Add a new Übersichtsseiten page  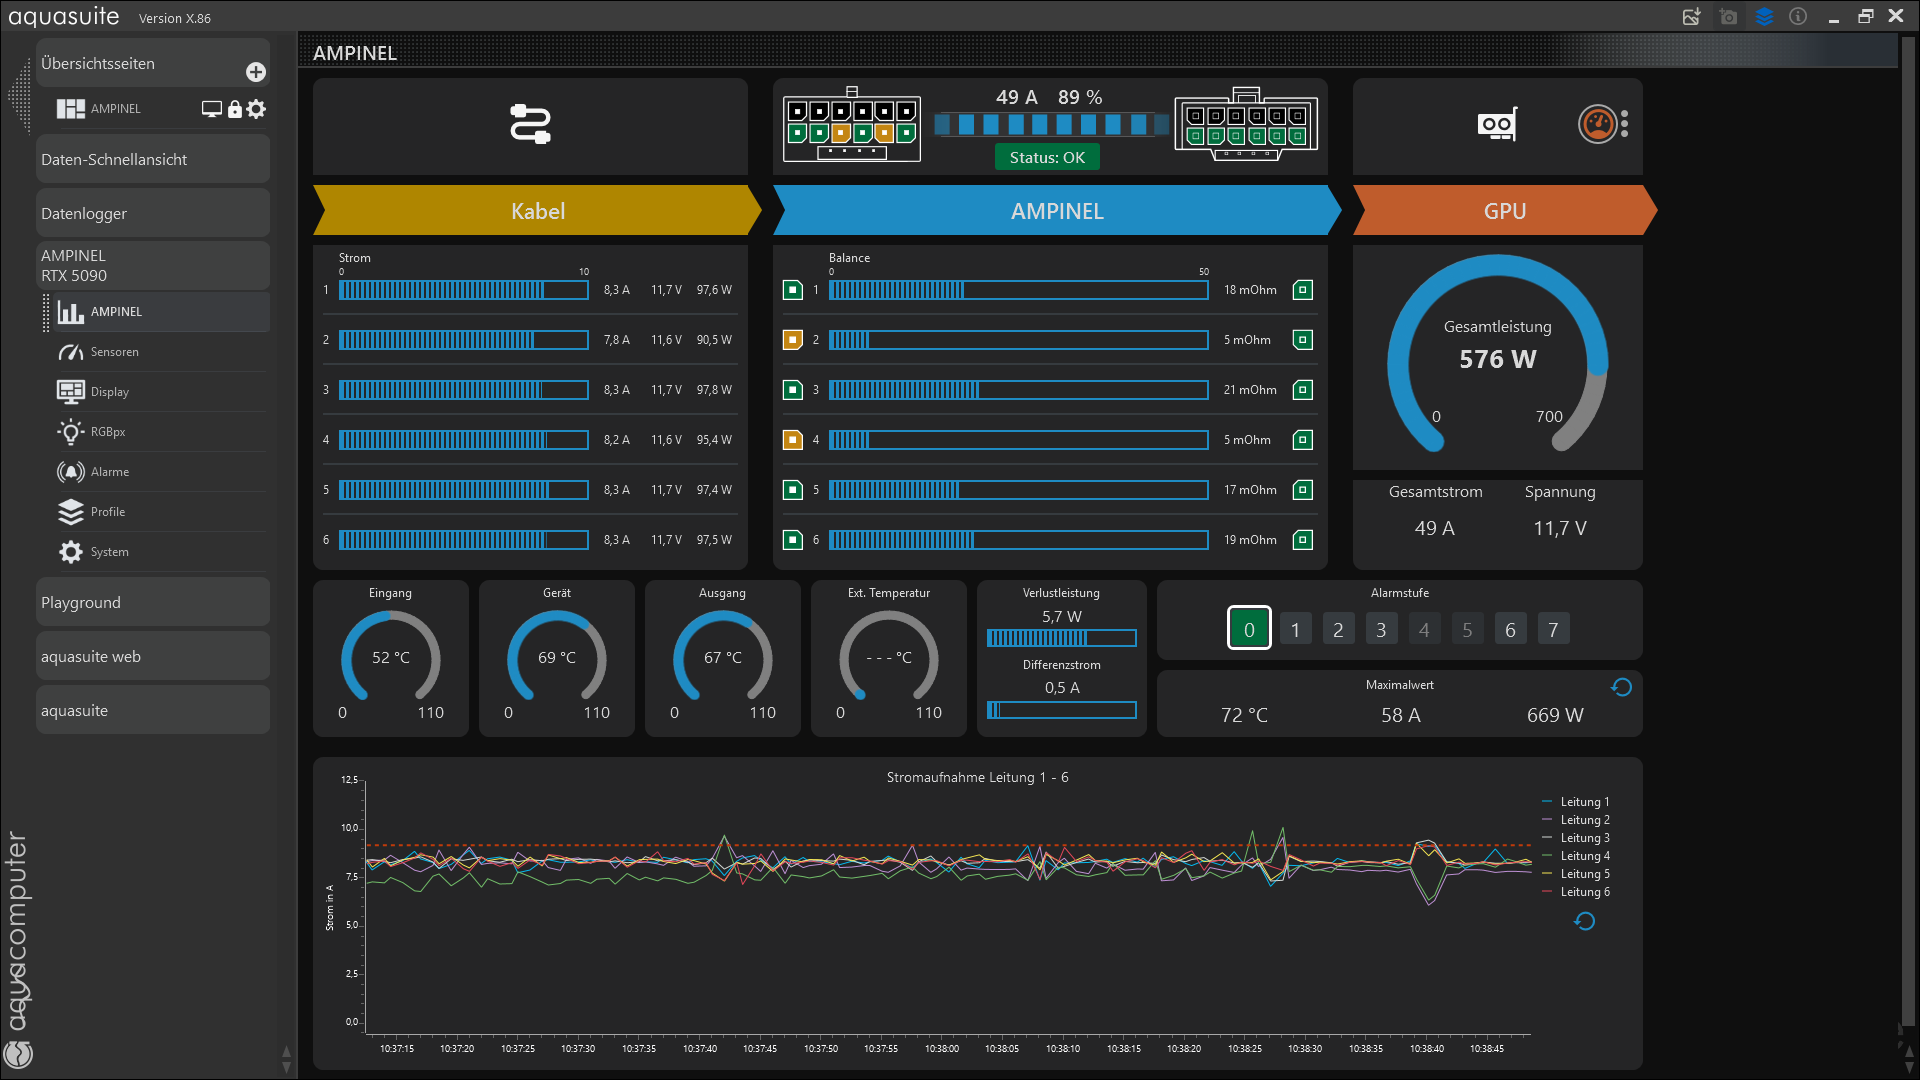(x=256, y=72)
